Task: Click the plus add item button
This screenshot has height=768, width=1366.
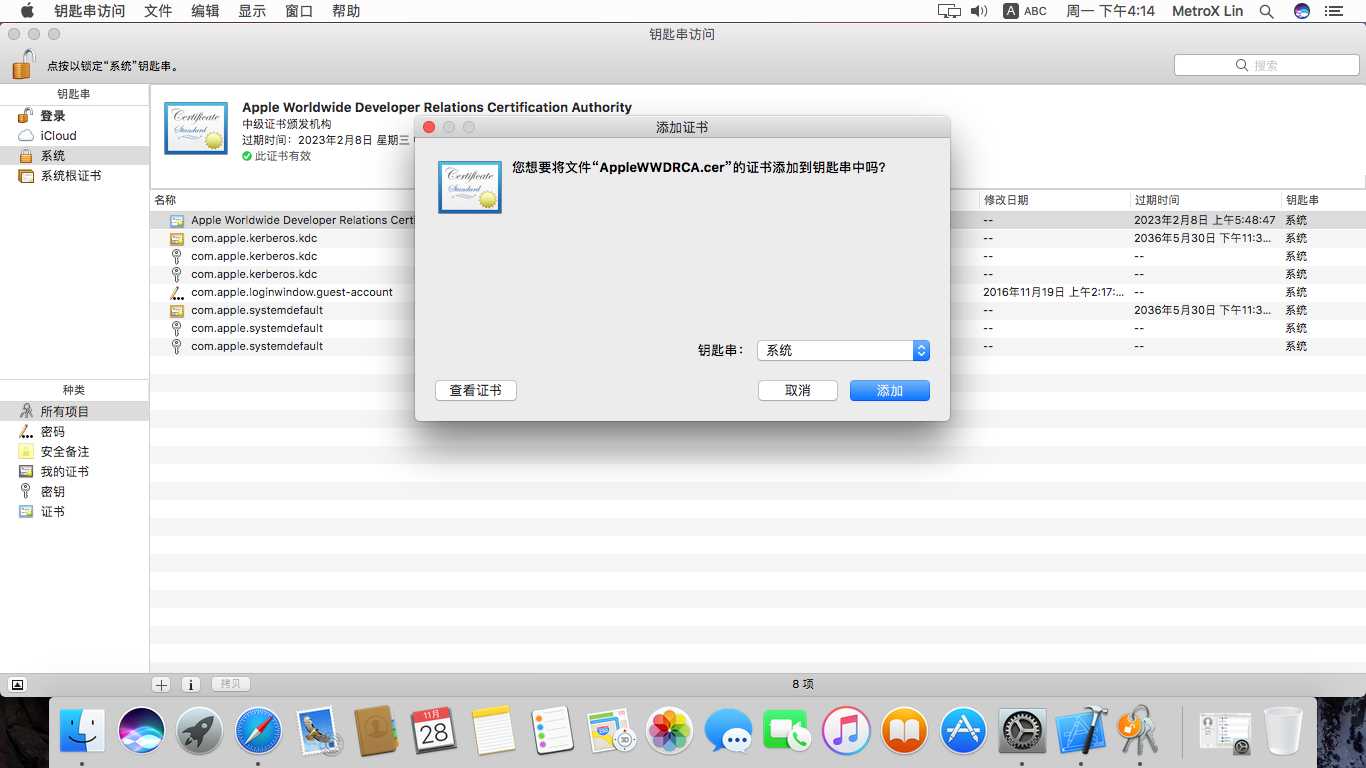Action: pyautogui.click(x=161, y=685)
